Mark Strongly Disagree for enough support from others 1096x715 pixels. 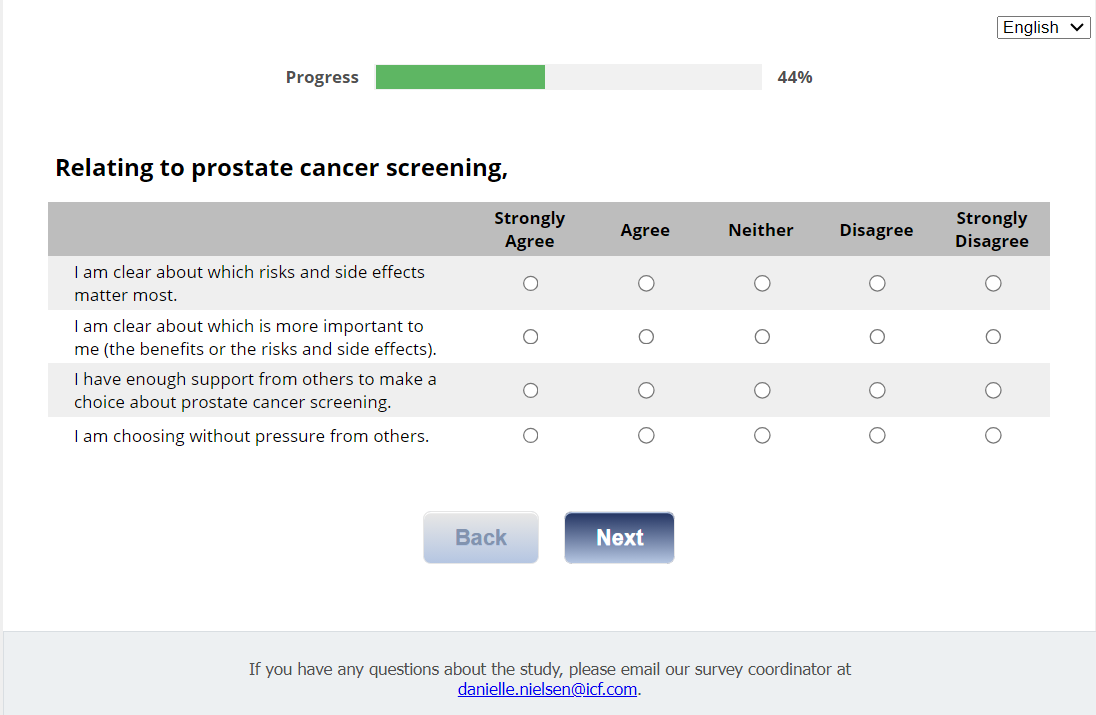coord(993,390)
